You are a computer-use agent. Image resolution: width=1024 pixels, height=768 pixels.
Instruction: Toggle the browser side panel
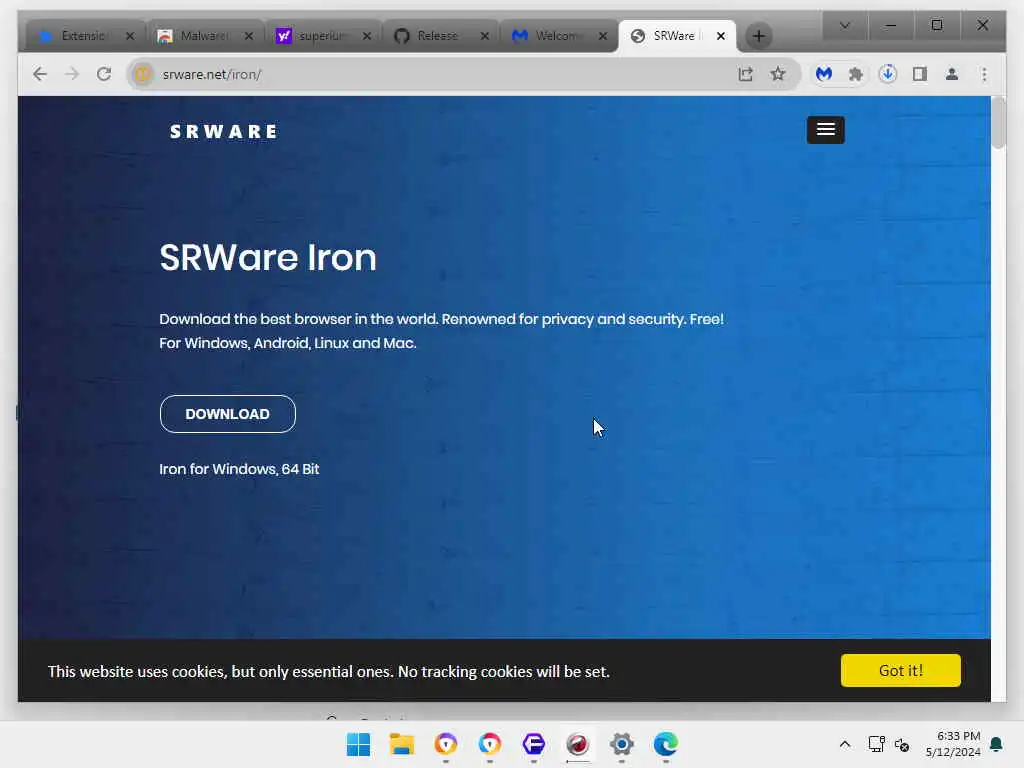click(x=920, y=74)
